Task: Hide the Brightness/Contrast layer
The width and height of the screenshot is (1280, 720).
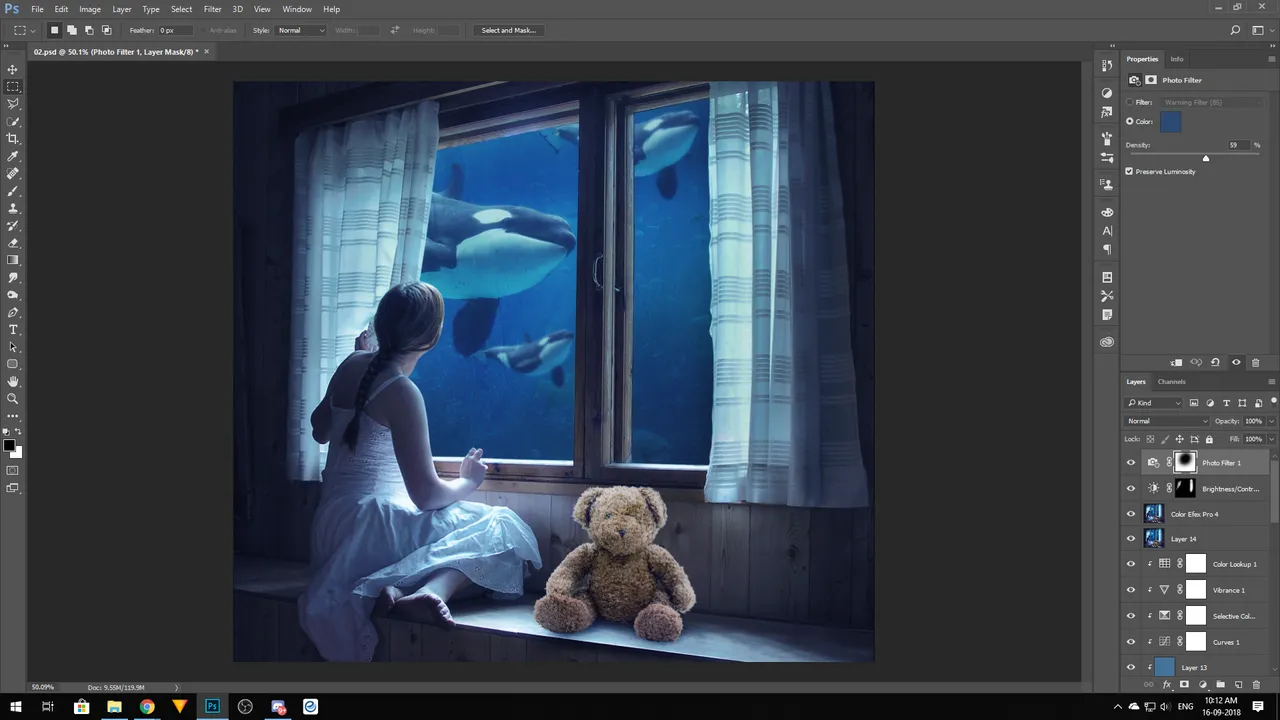Action: point(1131,488)
